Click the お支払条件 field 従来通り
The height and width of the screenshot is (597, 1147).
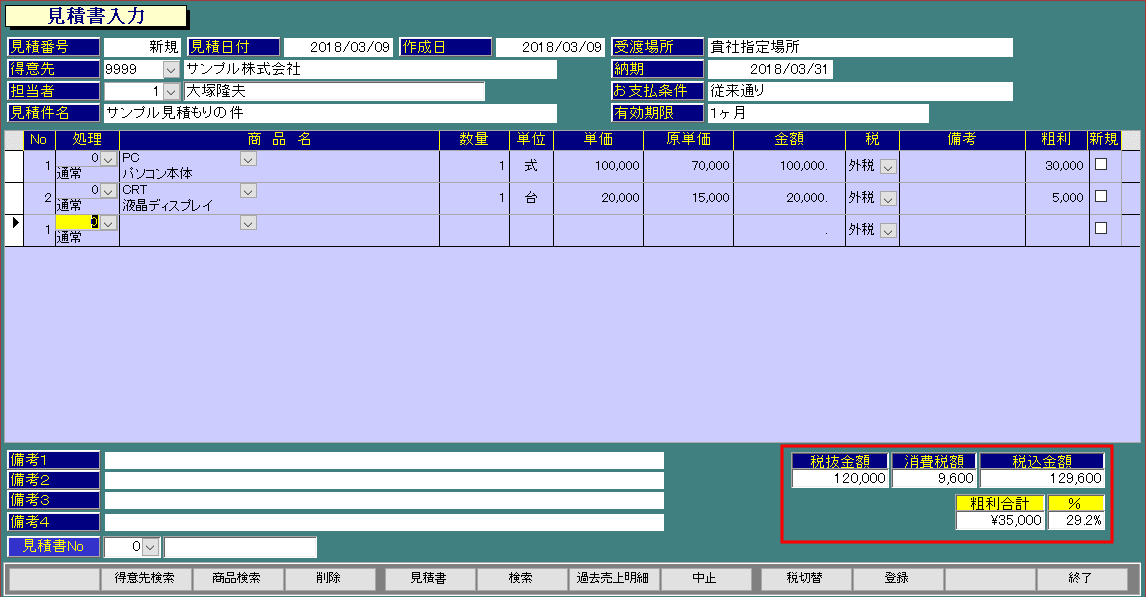click(860, 91)
